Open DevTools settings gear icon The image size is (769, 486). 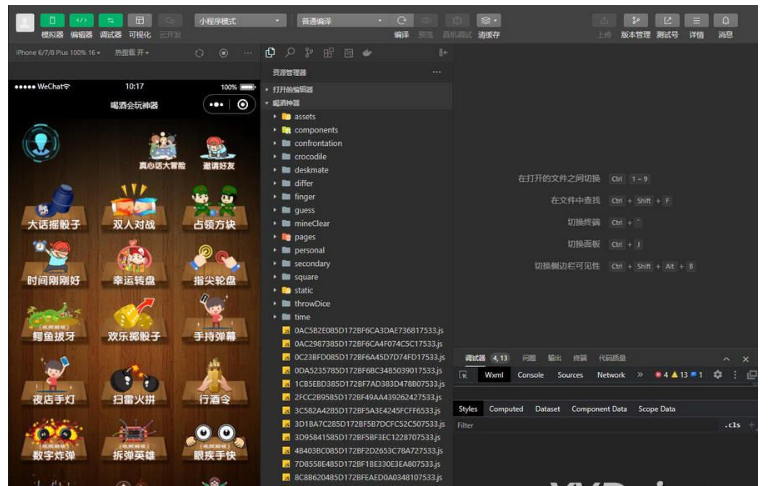point(717,375)
